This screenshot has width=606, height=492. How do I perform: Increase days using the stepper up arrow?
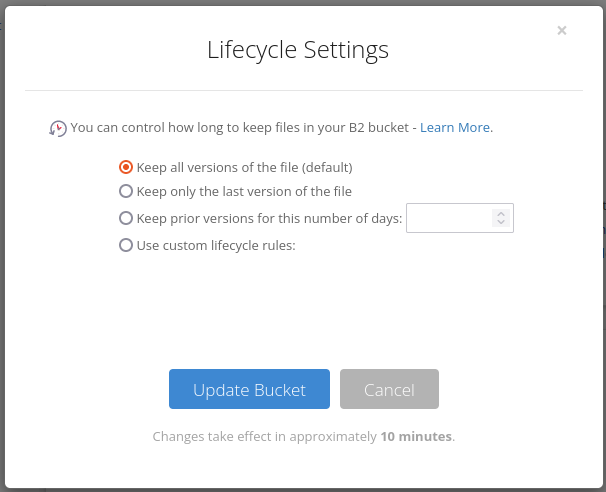[x=501, y=214]
